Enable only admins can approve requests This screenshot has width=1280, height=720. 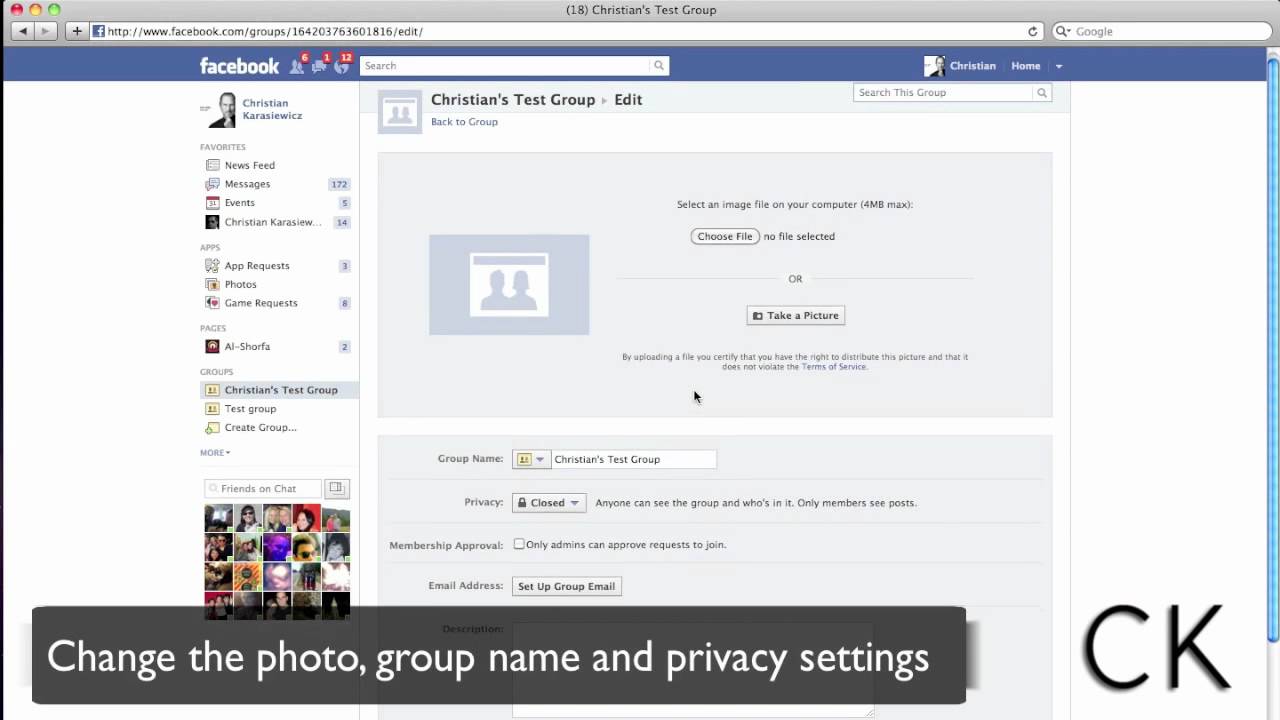click(519, 544)
